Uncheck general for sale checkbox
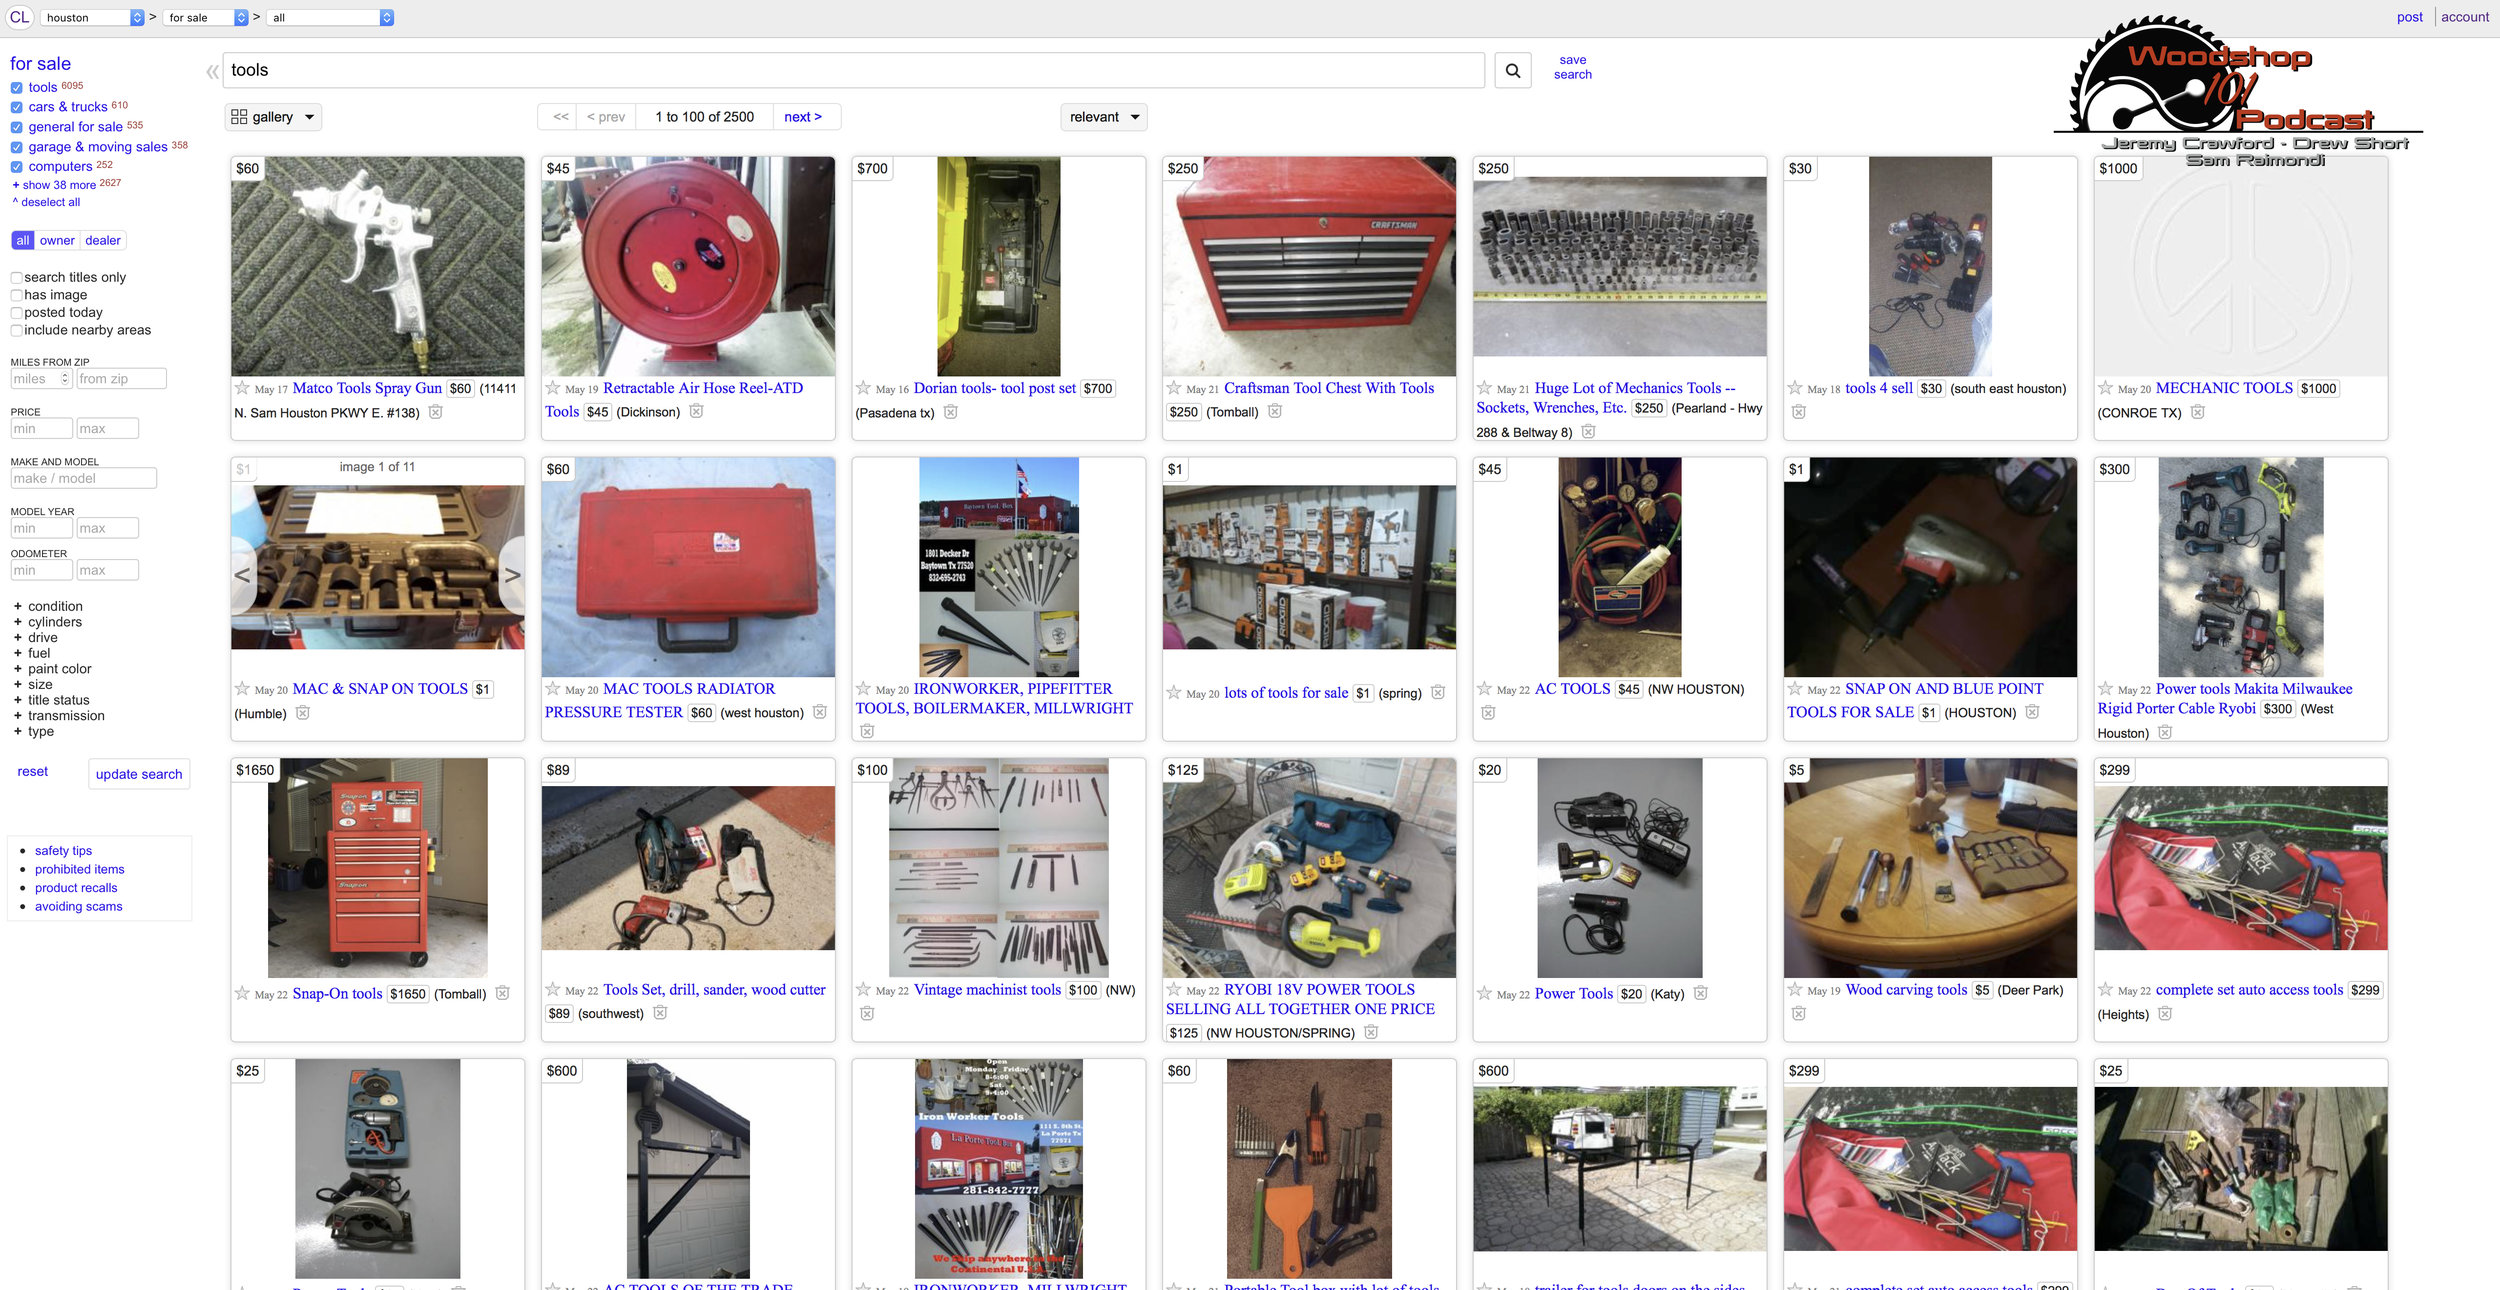This screenshot has width=2500, height=1290. pos(16,128)
